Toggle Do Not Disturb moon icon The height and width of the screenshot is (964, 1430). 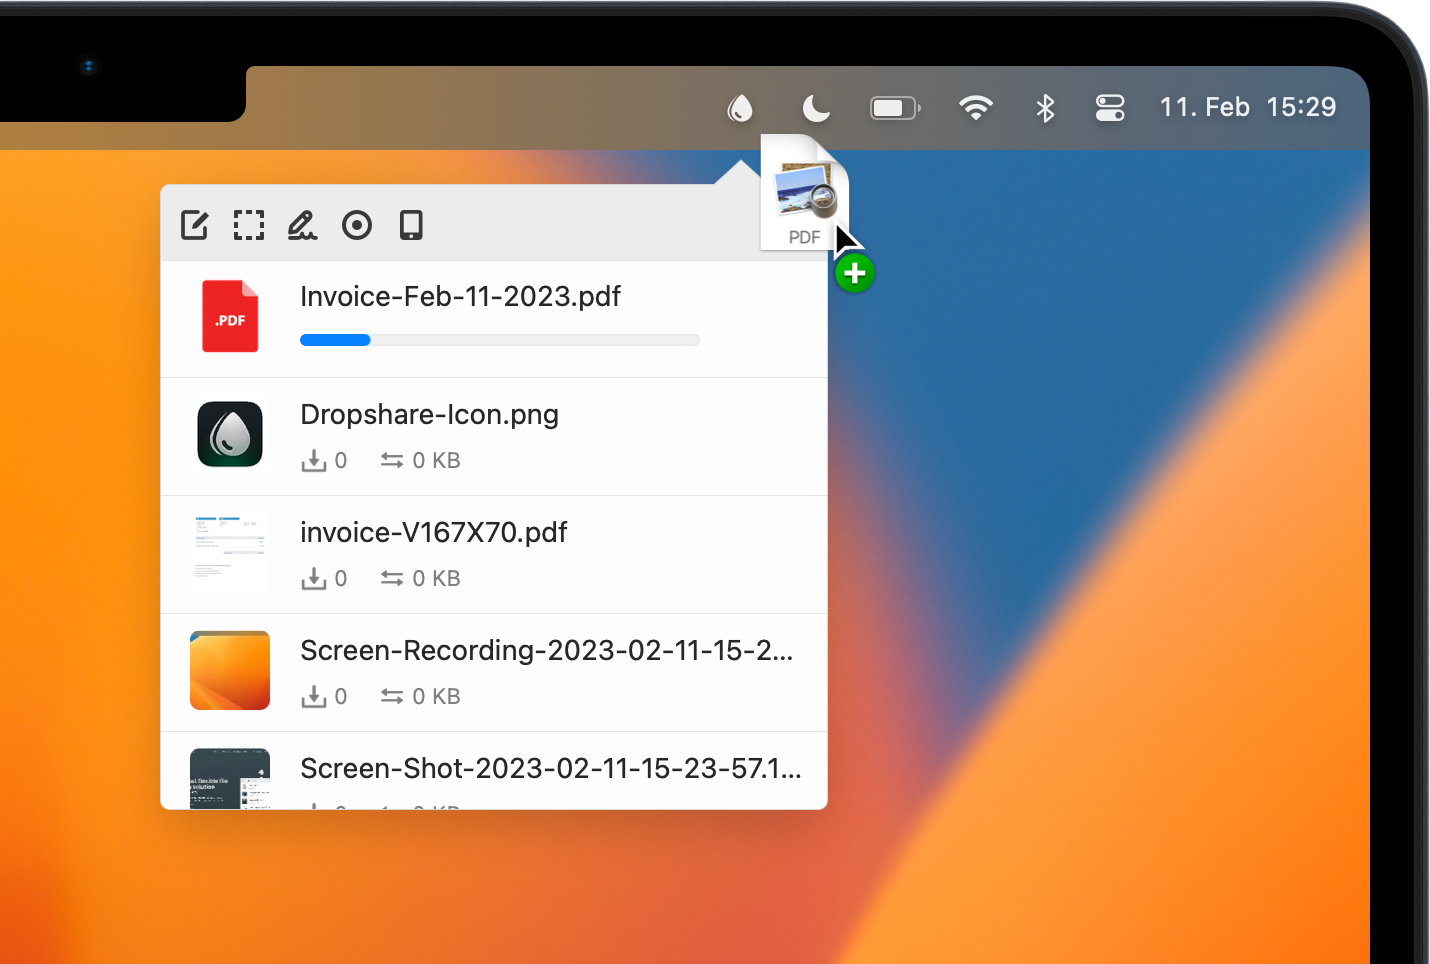click(816, 108)
